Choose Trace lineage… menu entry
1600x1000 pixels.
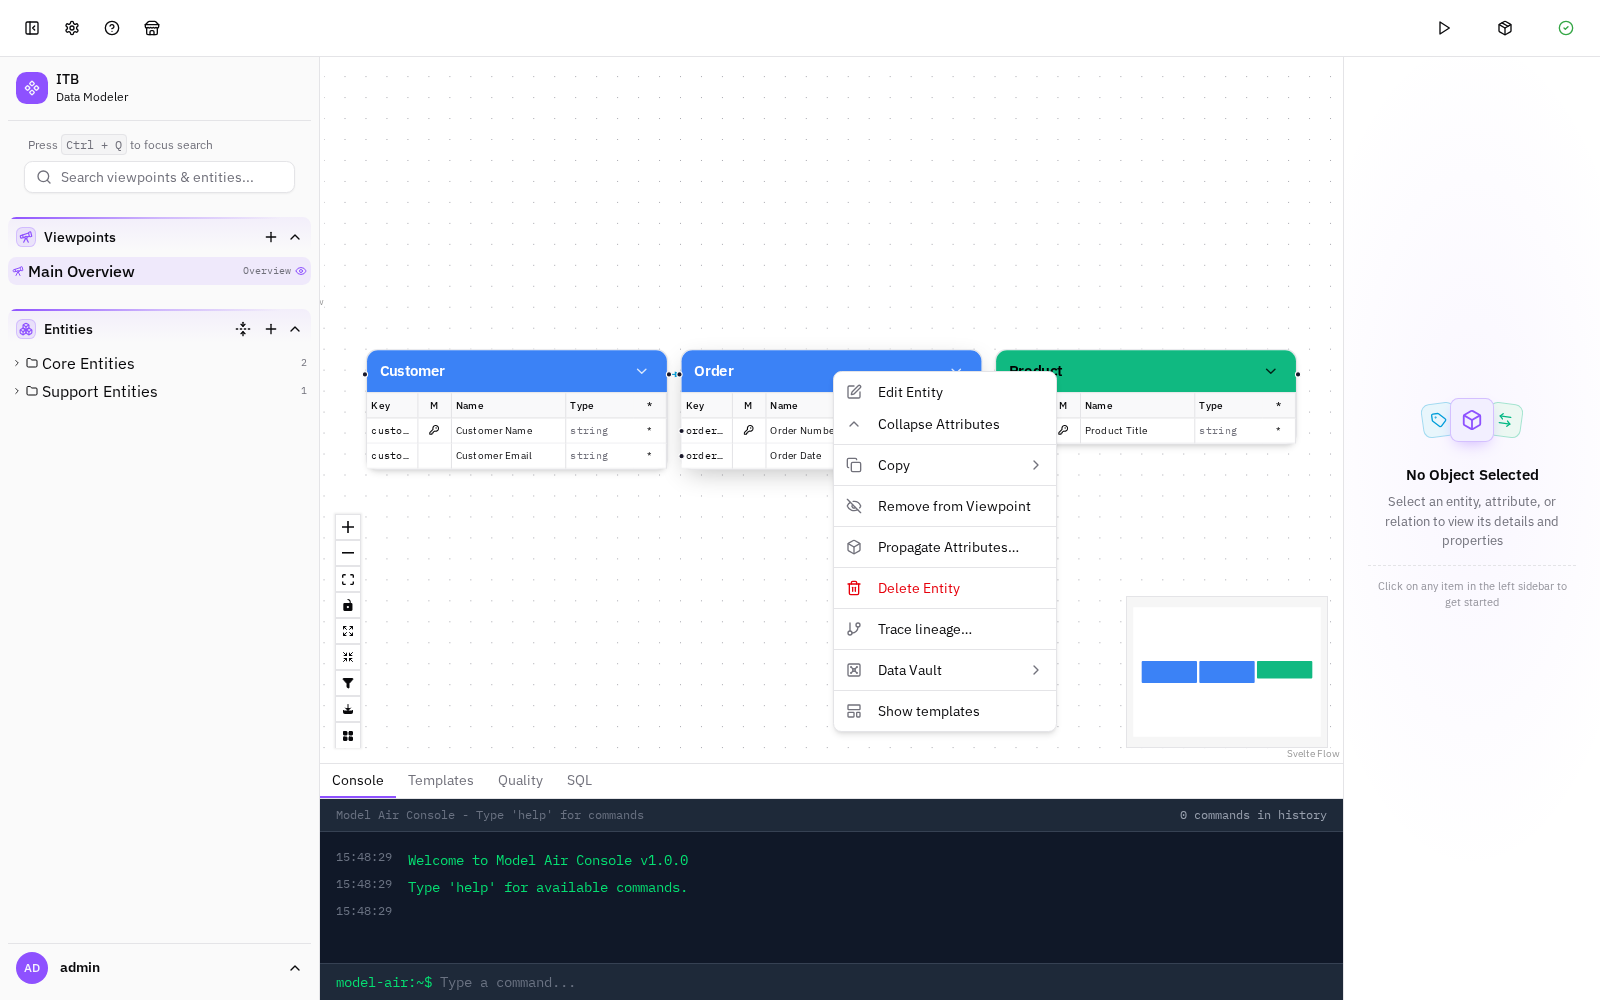point(945,629)
